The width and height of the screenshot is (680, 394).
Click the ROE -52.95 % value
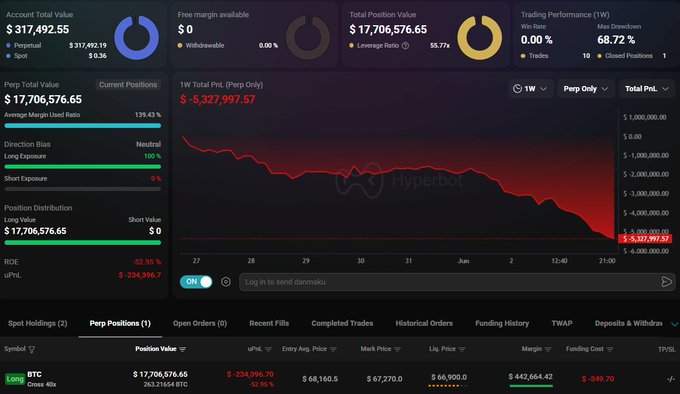(x=147, y=262)
